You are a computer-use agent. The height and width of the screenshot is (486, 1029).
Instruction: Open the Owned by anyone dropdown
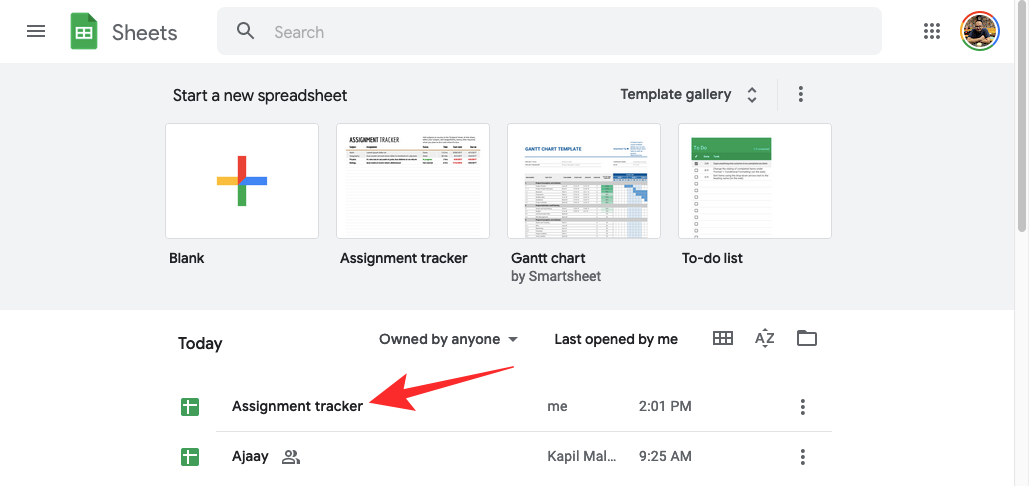[448, 339]
